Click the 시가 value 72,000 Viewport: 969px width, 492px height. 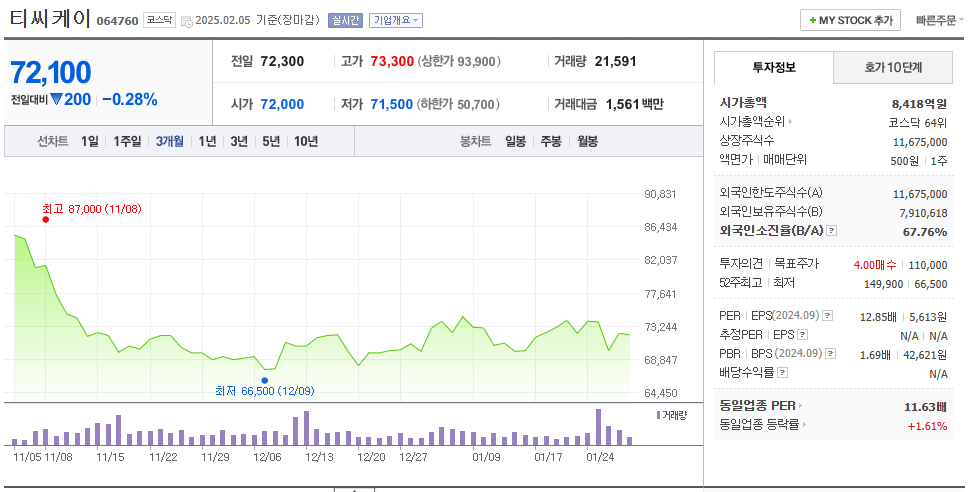282,104
